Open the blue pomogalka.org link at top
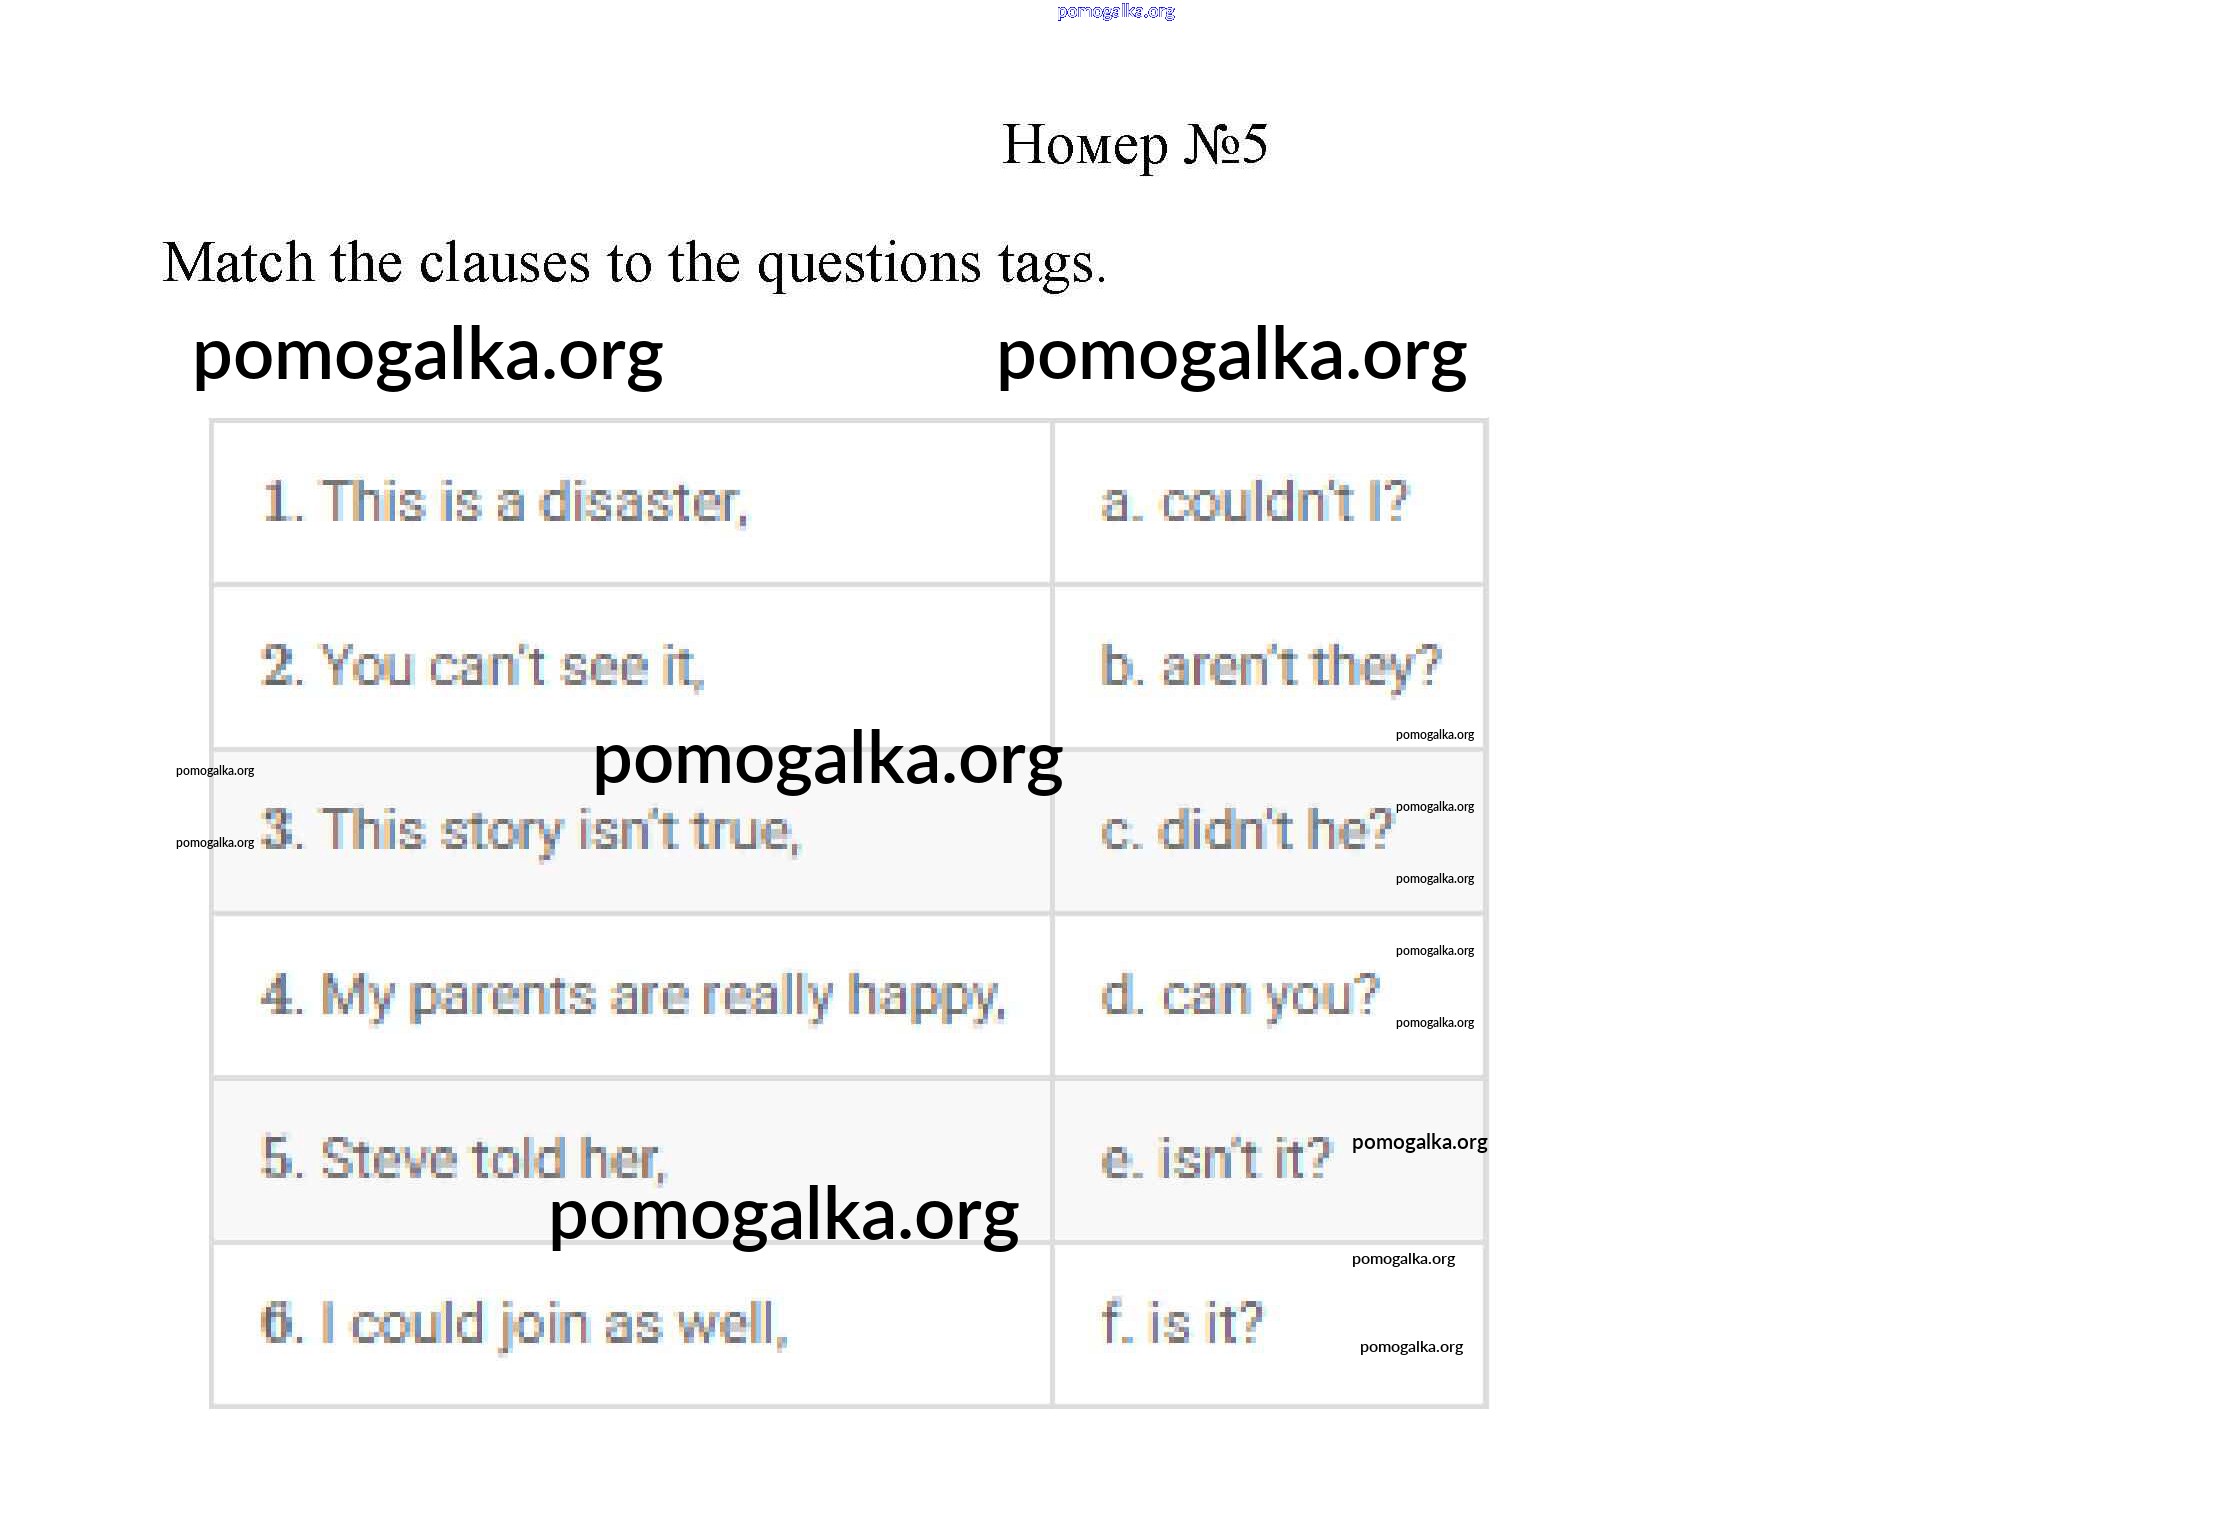The width and height of the screenshot is (2230, 1532). tap(1115, 12)
